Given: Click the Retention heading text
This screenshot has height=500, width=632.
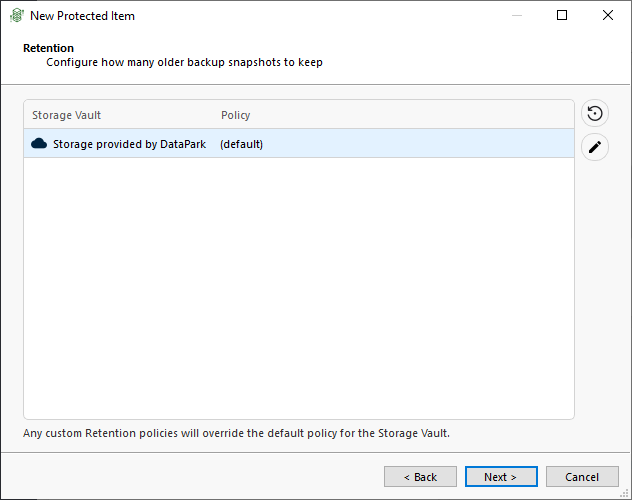Looking at the screenshot, I should [x=48, y=48].
